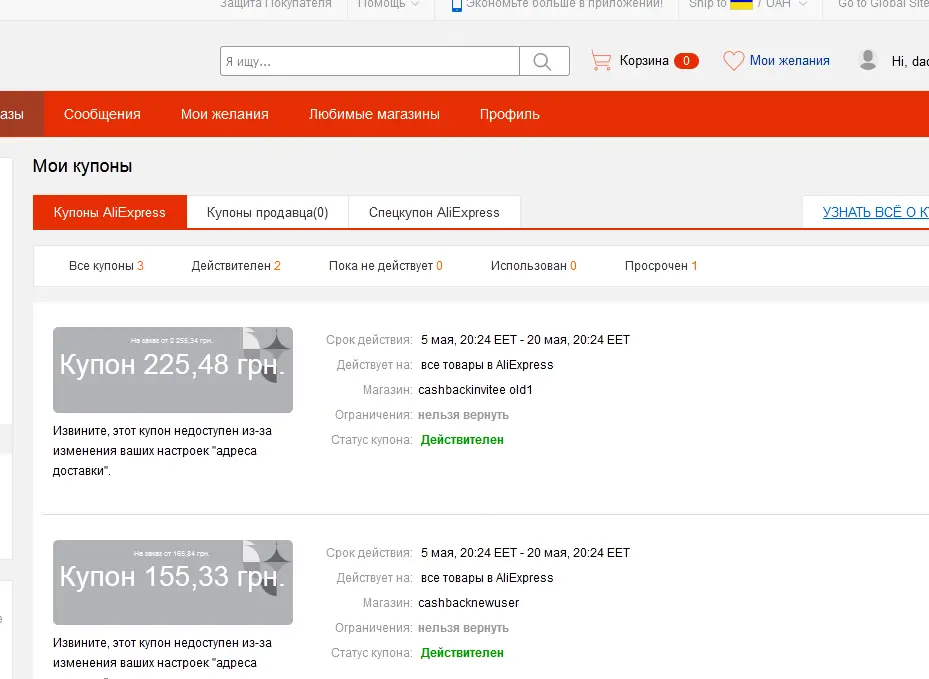Click validity dates of cashbackinvitee coupon
Image resolution: width=929 pixels, height=679 pixels.
coord(526,340)
